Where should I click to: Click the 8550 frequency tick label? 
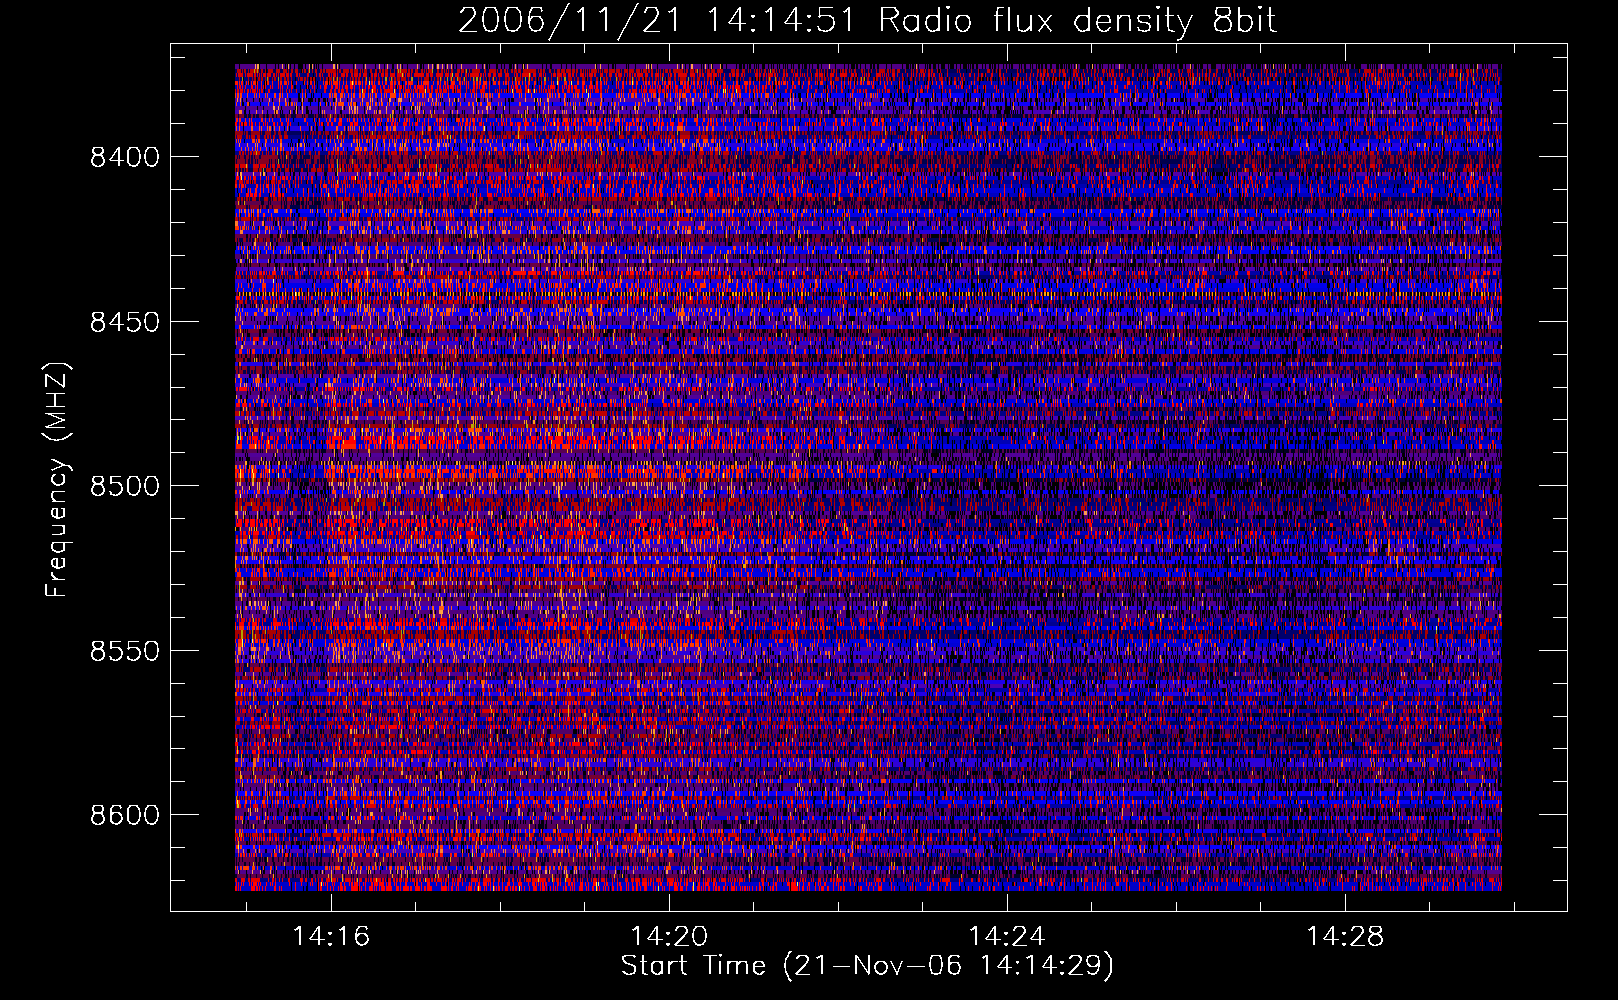[x=124, y=651]
